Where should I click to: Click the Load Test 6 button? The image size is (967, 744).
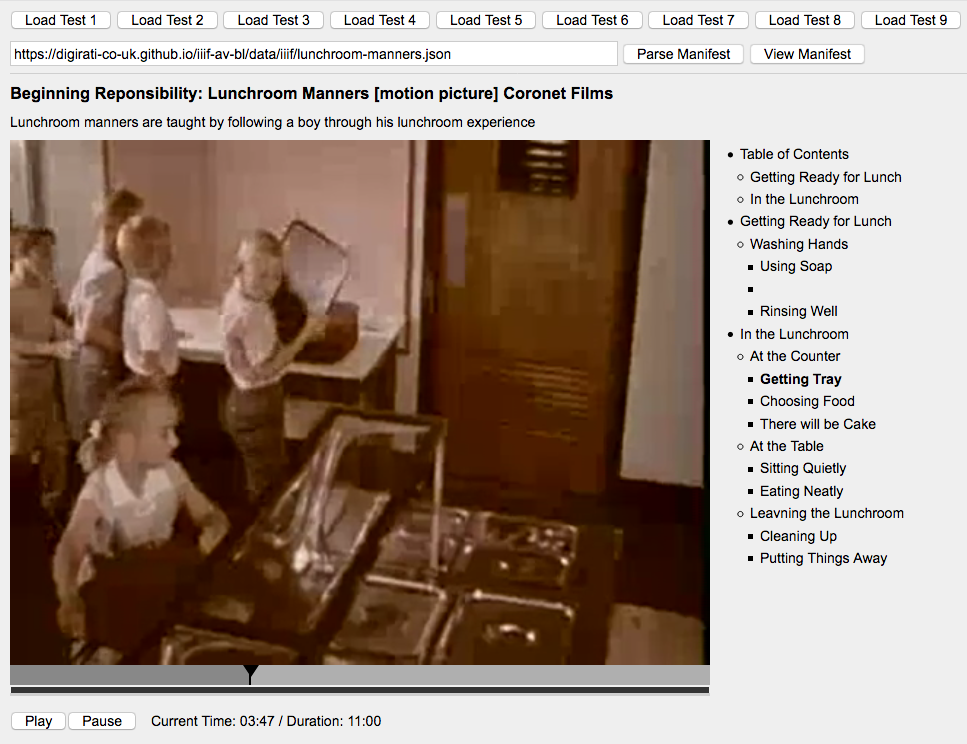[x=592, y=20]
